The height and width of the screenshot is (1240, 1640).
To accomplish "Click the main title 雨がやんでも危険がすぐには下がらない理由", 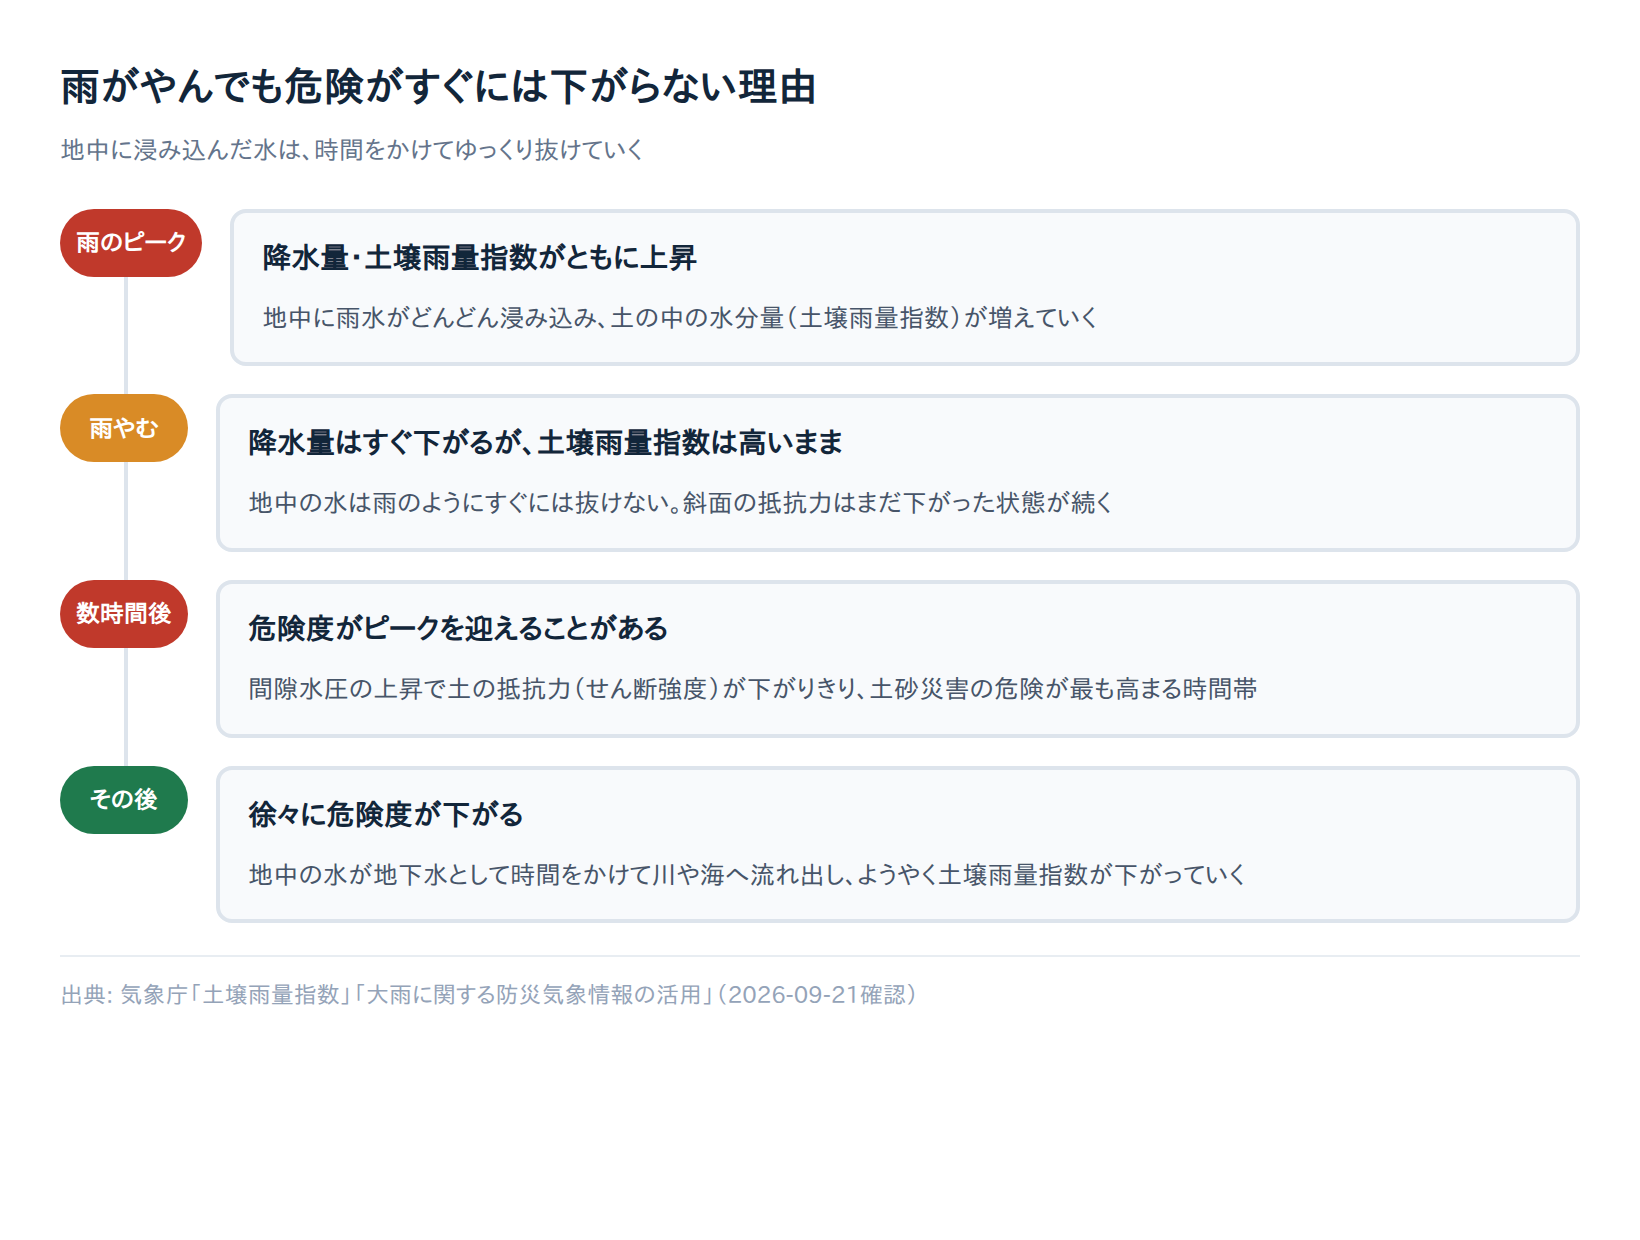I will pos(438,87).
